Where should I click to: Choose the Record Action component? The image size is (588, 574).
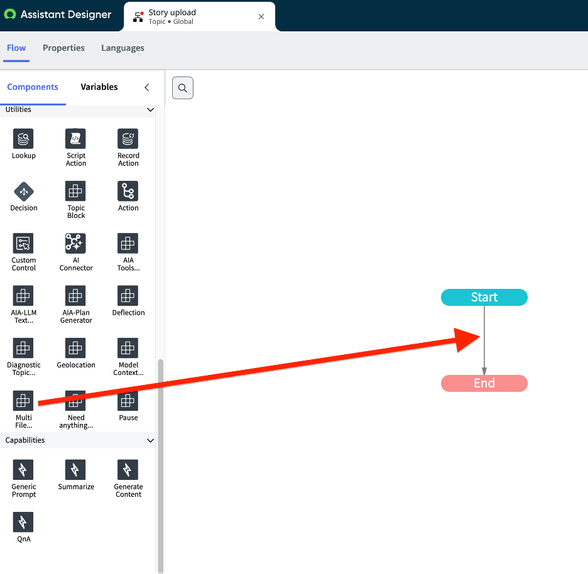[128, 147]
